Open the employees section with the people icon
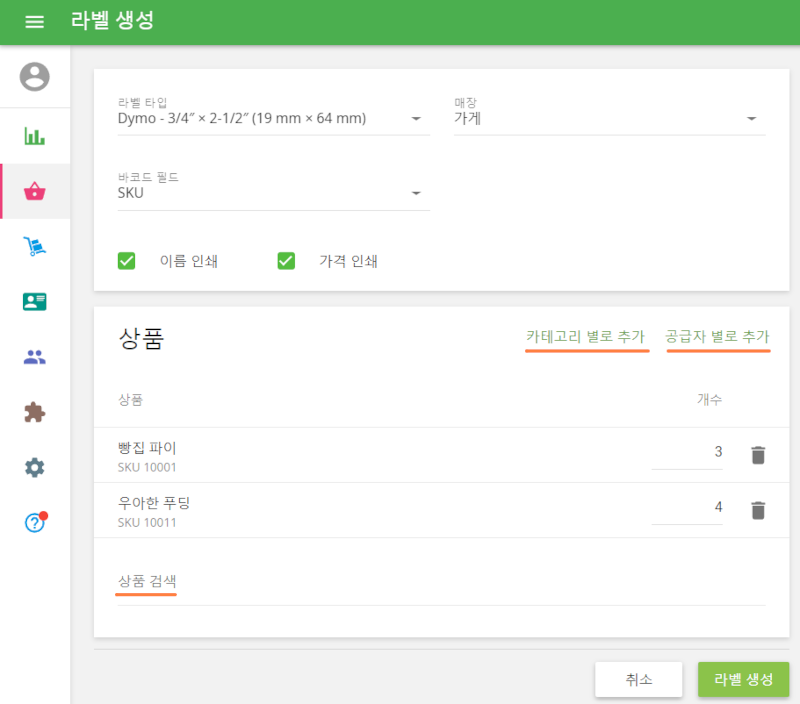800x704 pixels. (x=34, y=357)
